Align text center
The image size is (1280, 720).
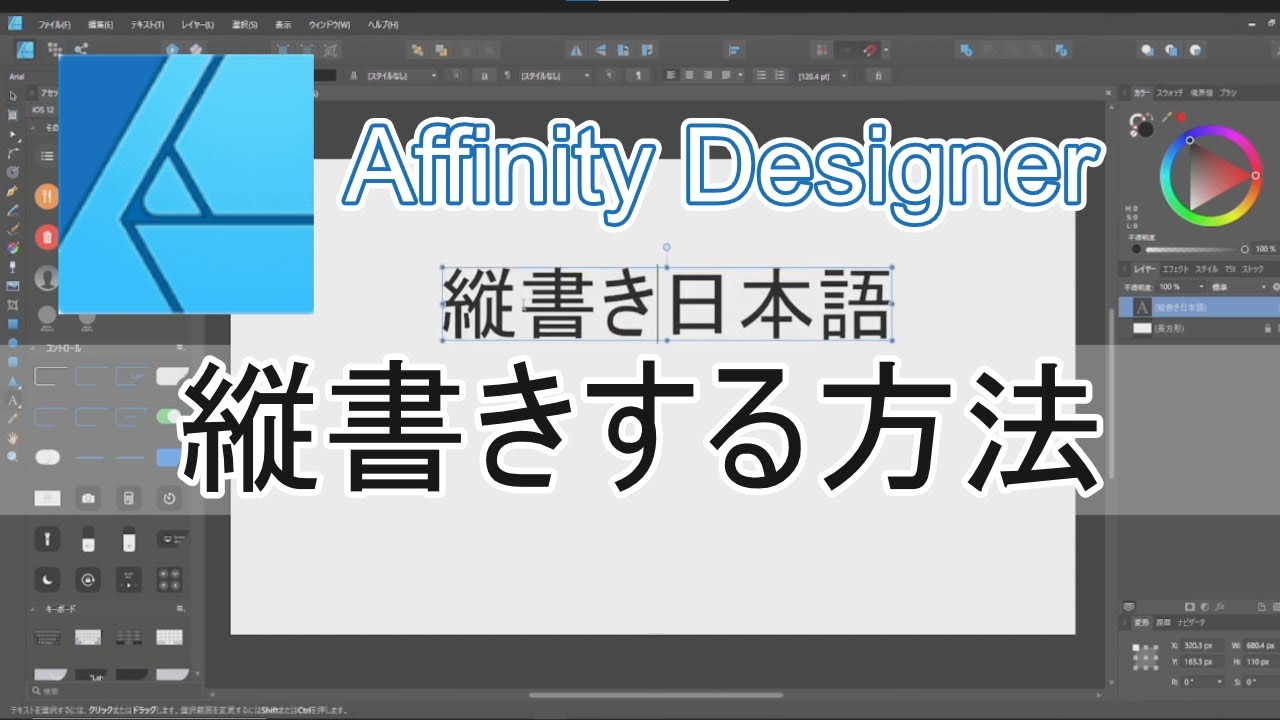689,75
